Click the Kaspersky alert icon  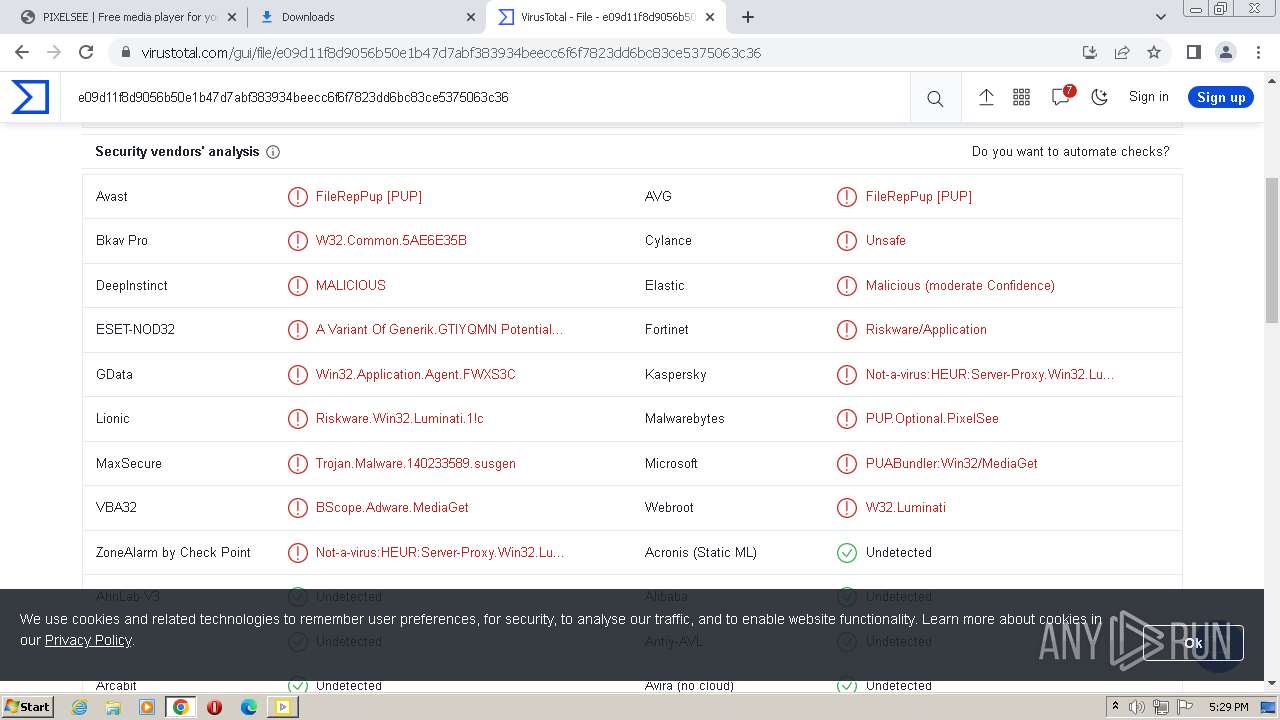coord(847,375)
